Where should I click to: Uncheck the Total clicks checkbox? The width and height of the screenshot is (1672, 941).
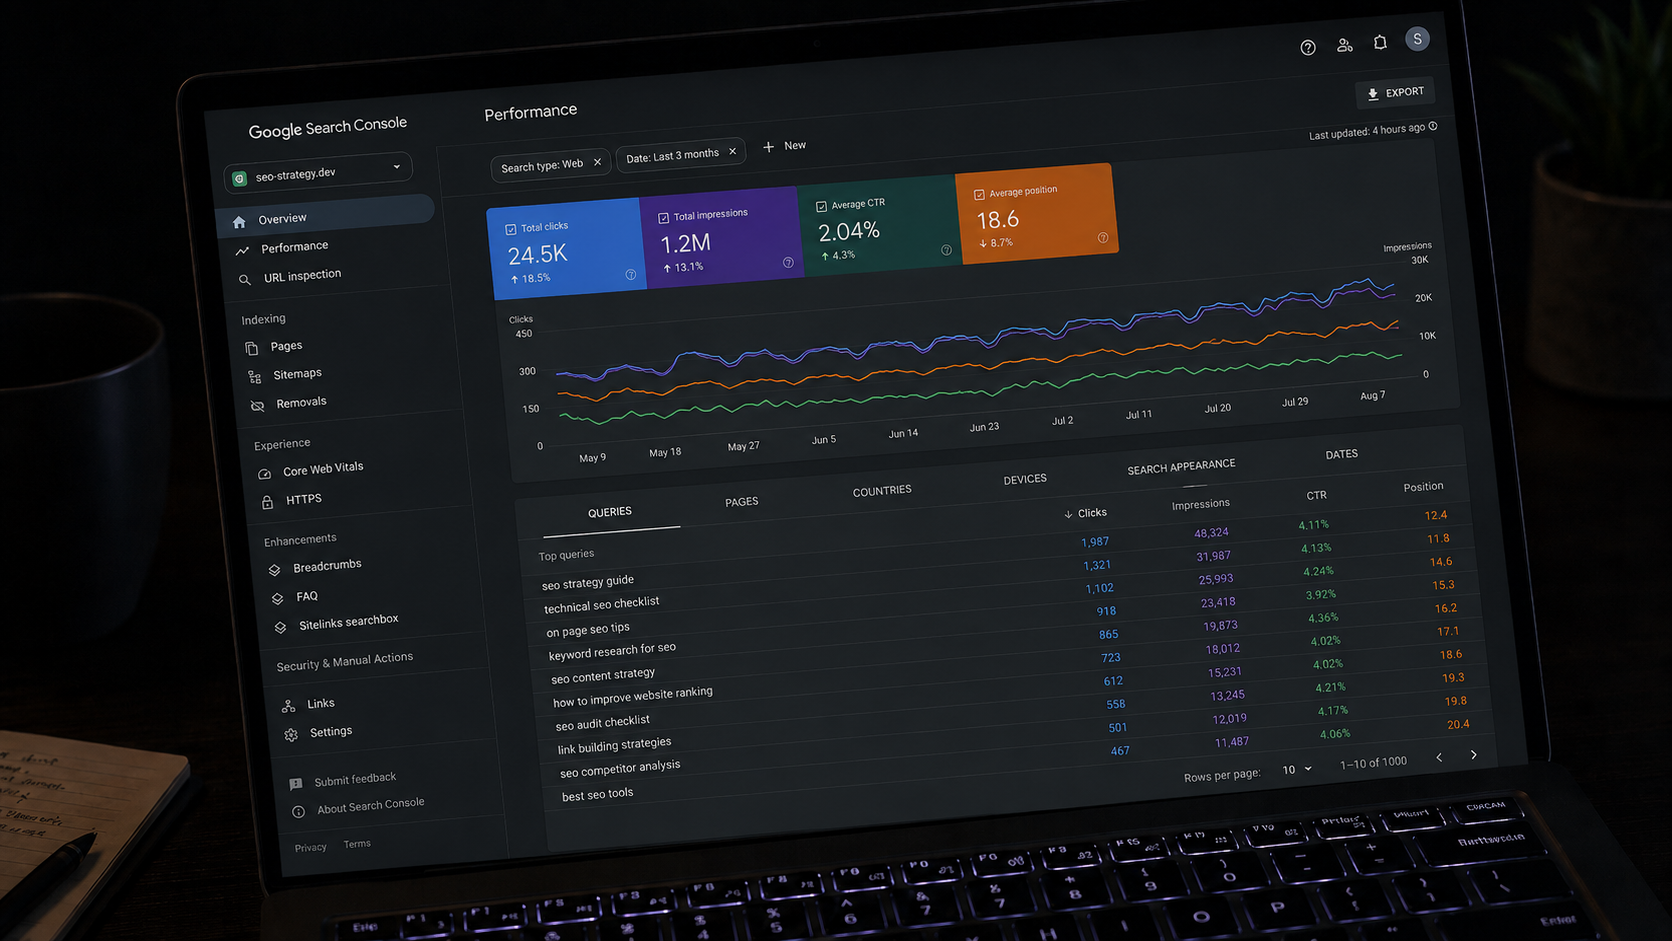click(x=511, y=230)
